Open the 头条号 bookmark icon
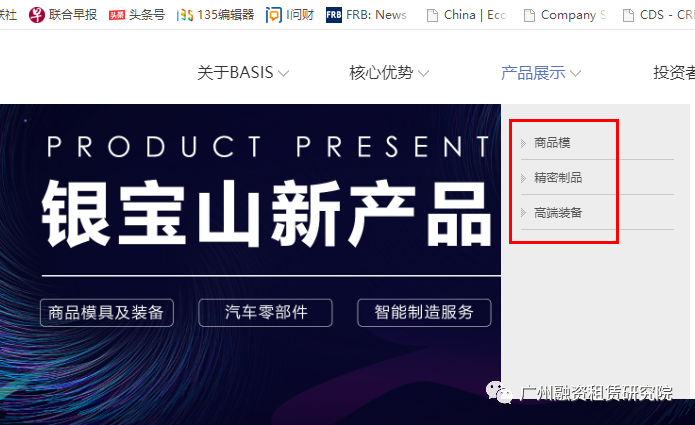Viewport: 695px width, 425px height. coord(117,16)
